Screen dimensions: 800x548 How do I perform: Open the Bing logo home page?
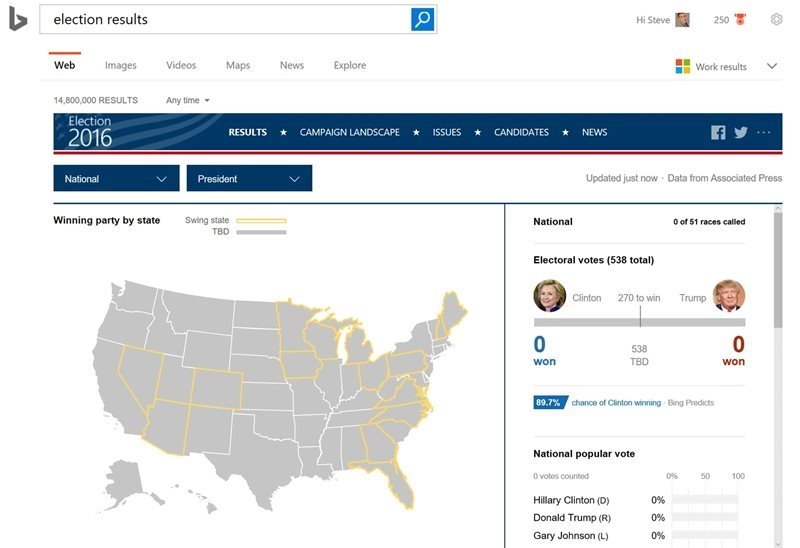coord(18,19)
